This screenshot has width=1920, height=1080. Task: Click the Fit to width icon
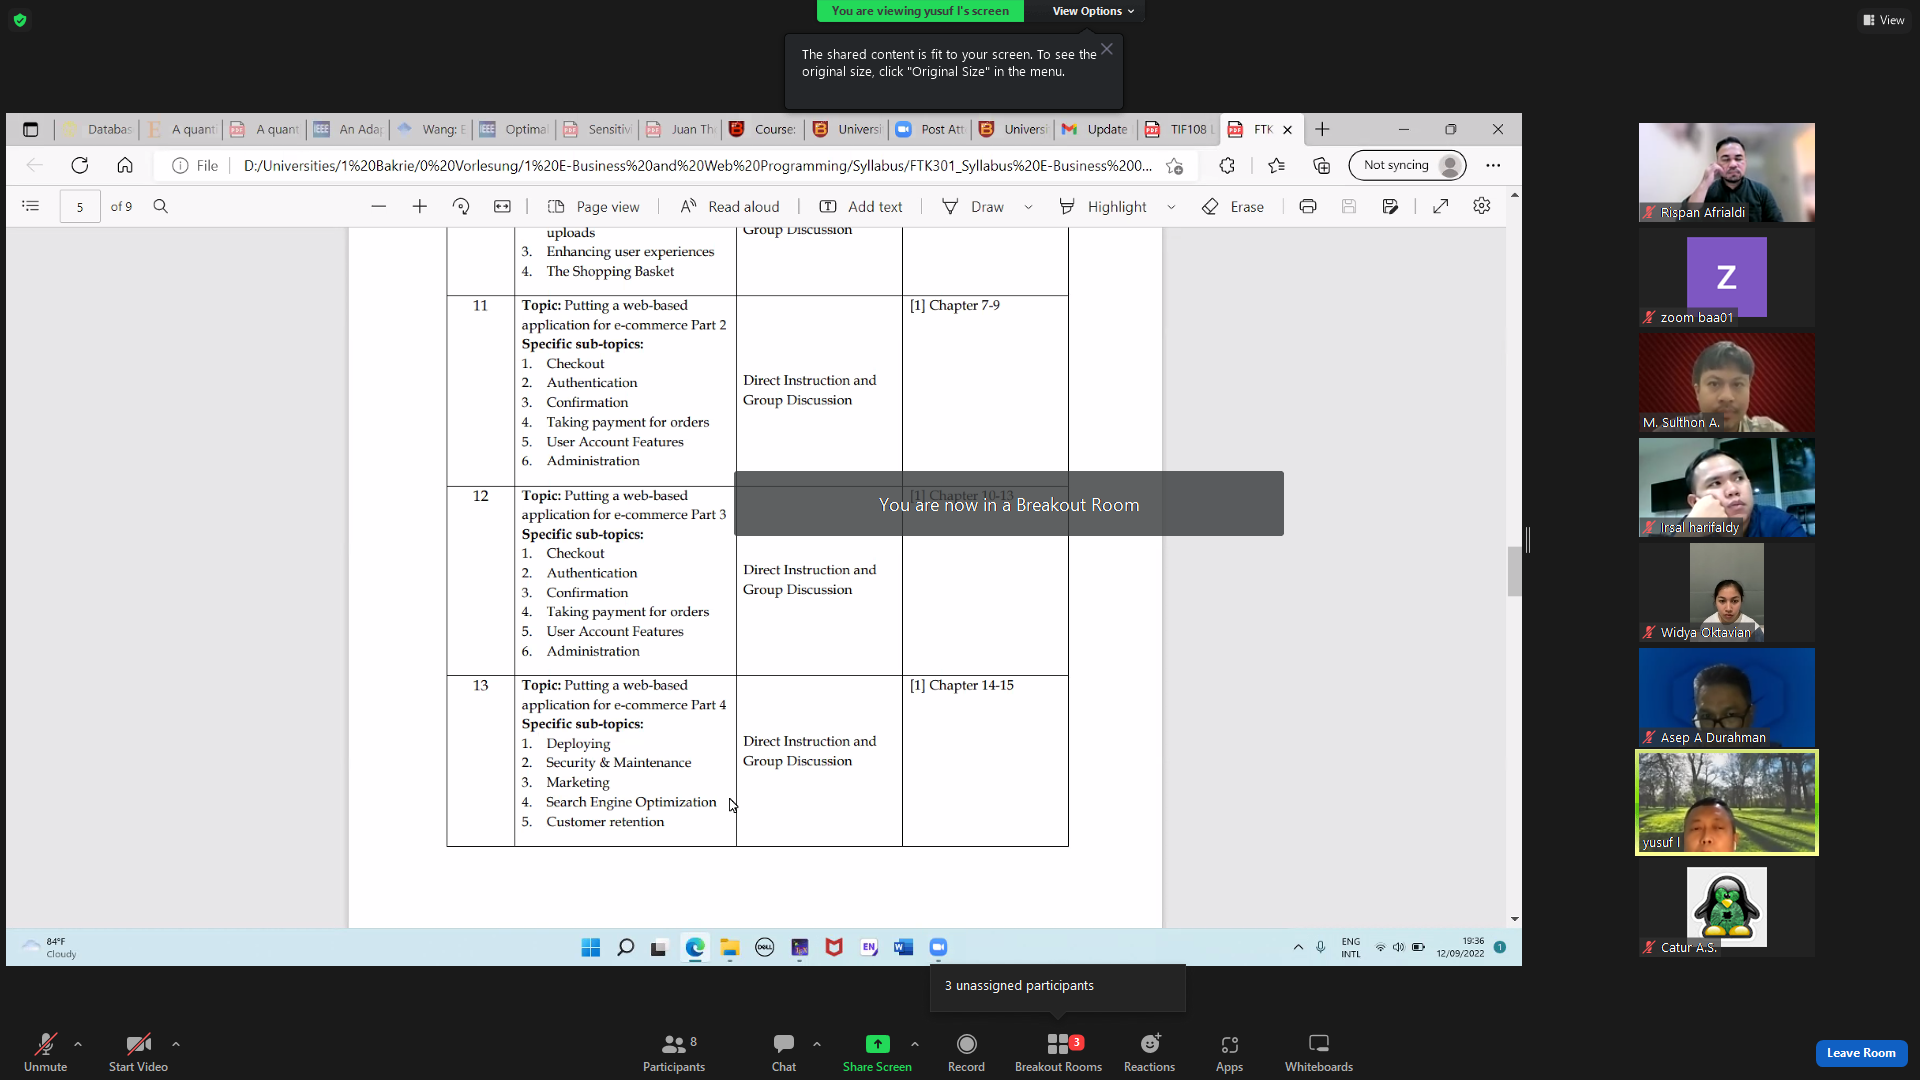click(502, 206)
